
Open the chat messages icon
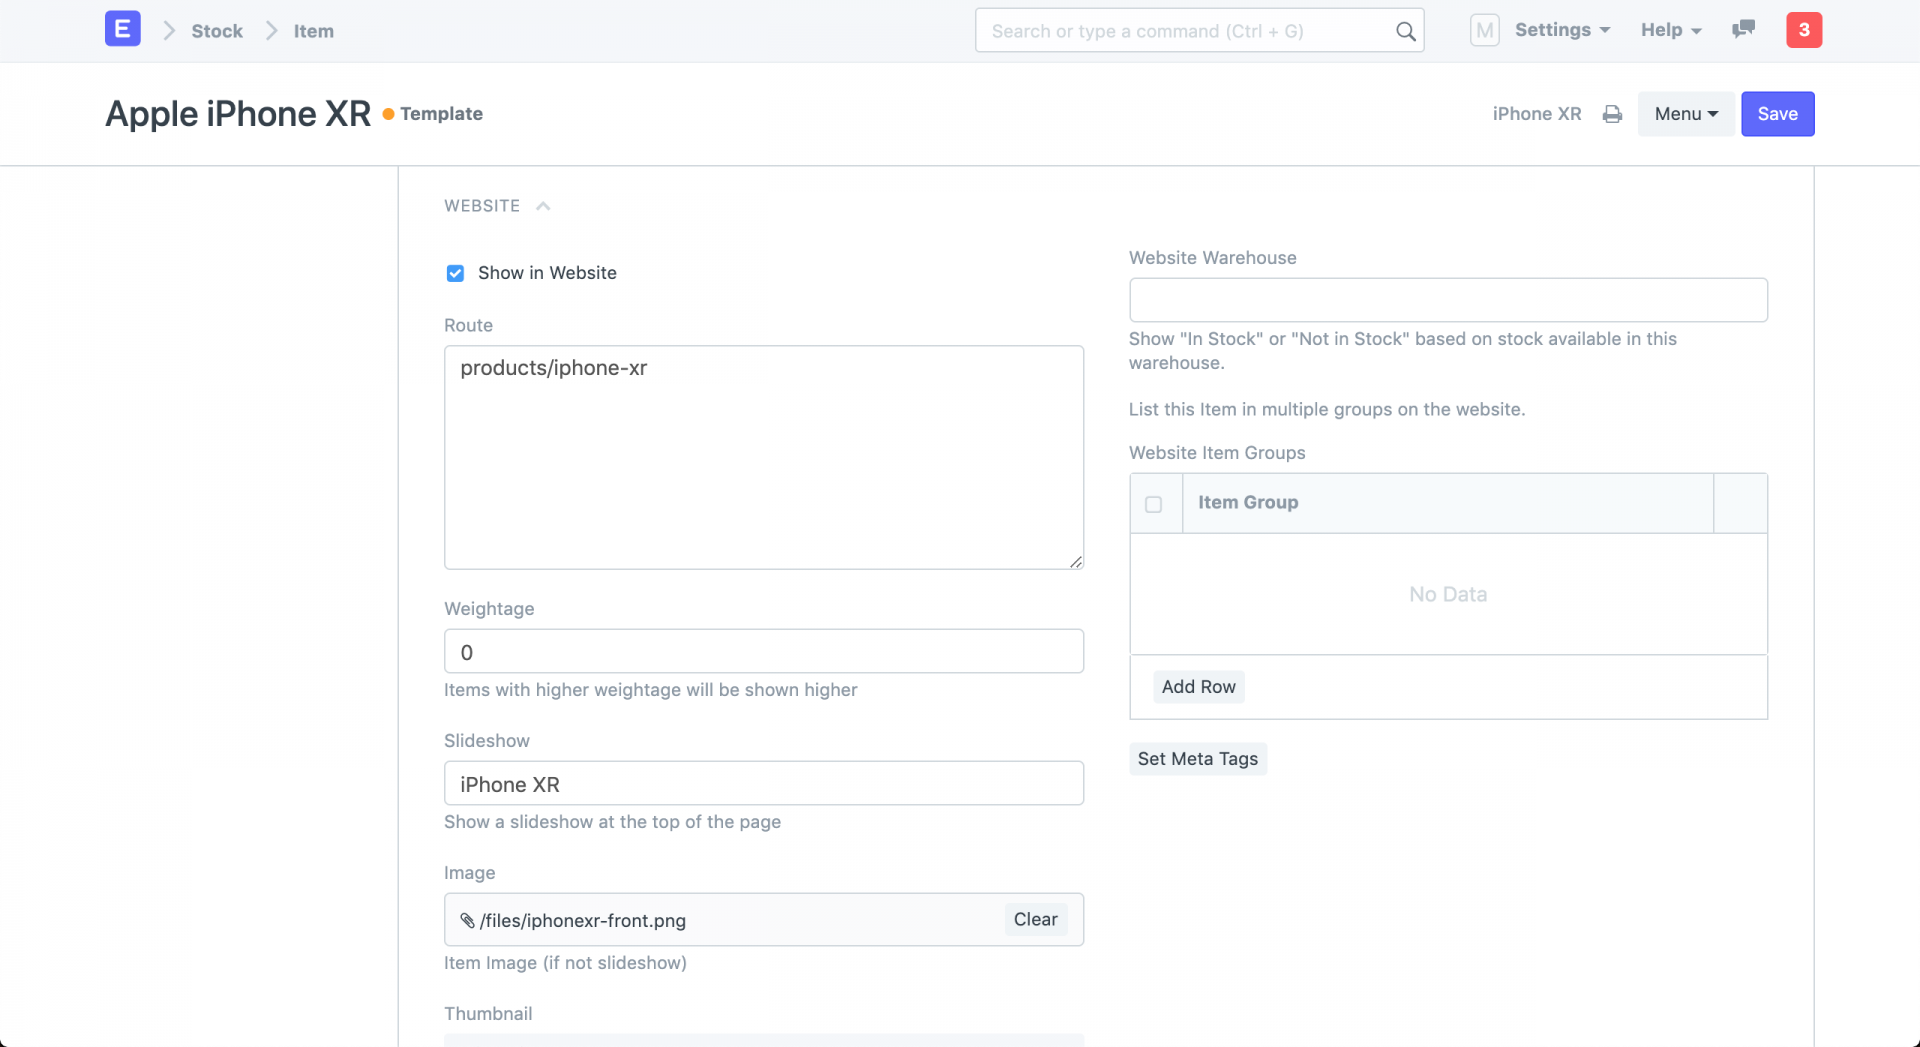[x=1743, y=30]
